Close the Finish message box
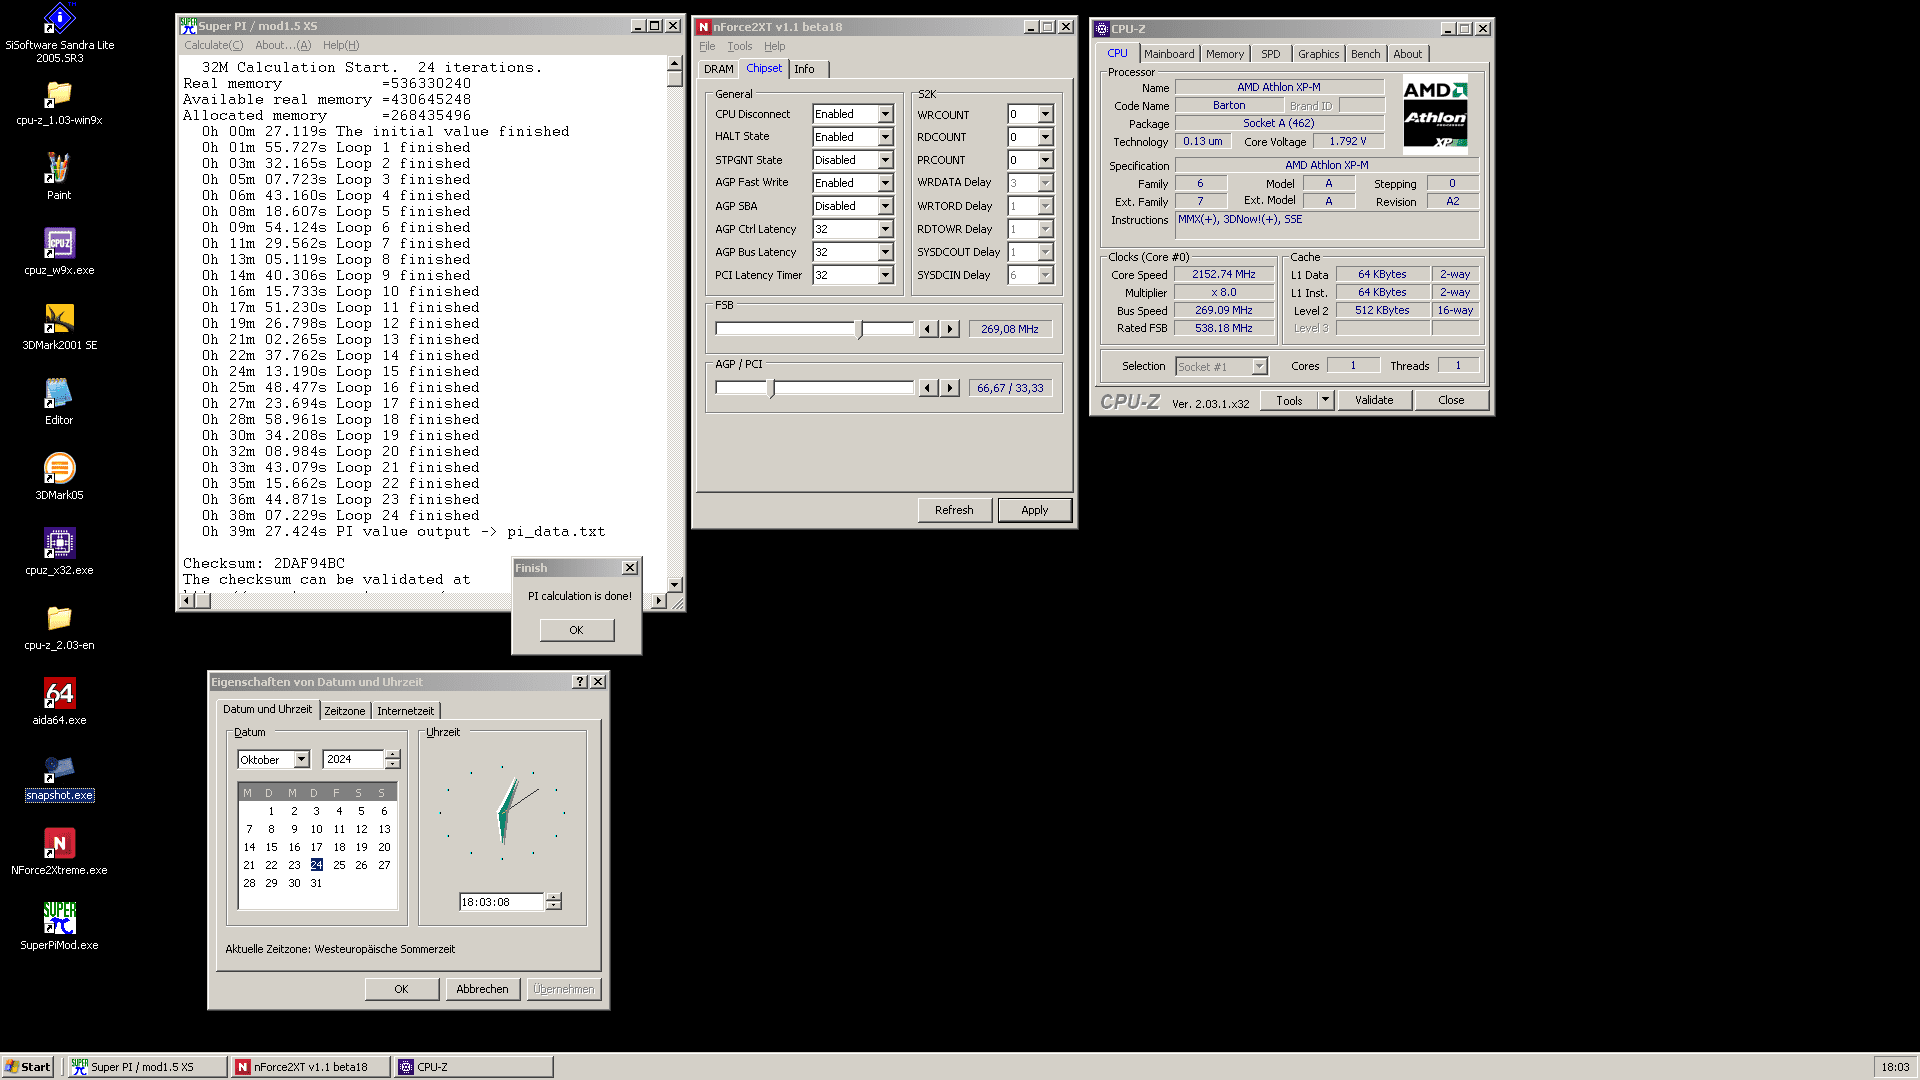 coord(630,568)
